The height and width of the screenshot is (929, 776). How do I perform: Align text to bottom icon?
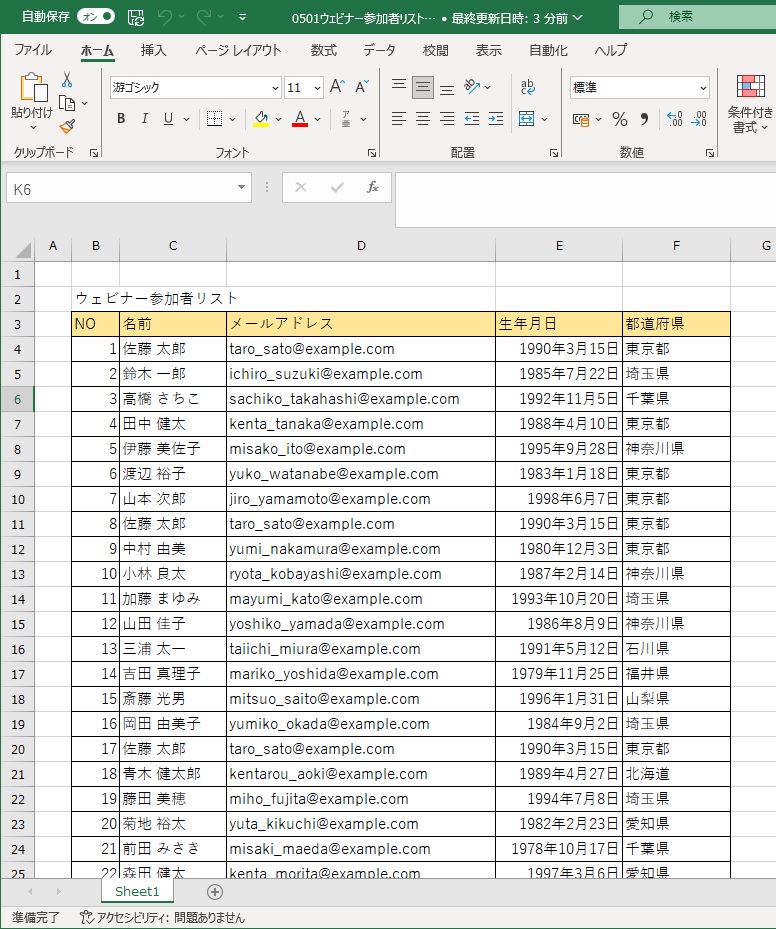447,89
